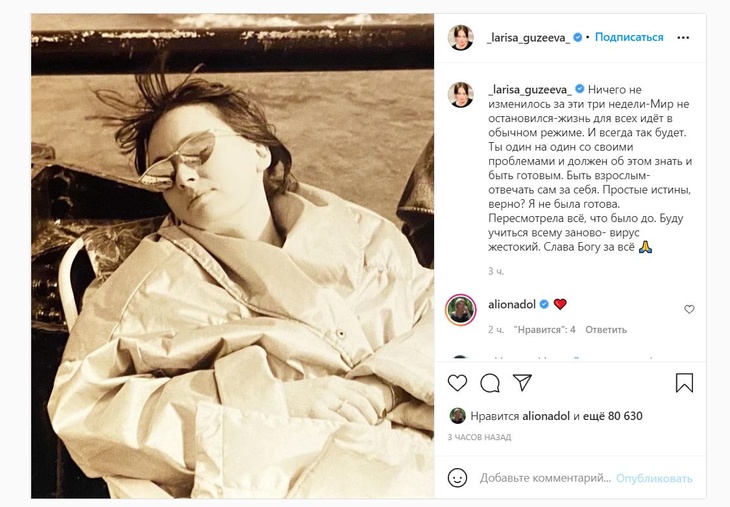View likes count "Нравится": 4 on the comment
The image size is (730, 507).
(x=544, y=330)
